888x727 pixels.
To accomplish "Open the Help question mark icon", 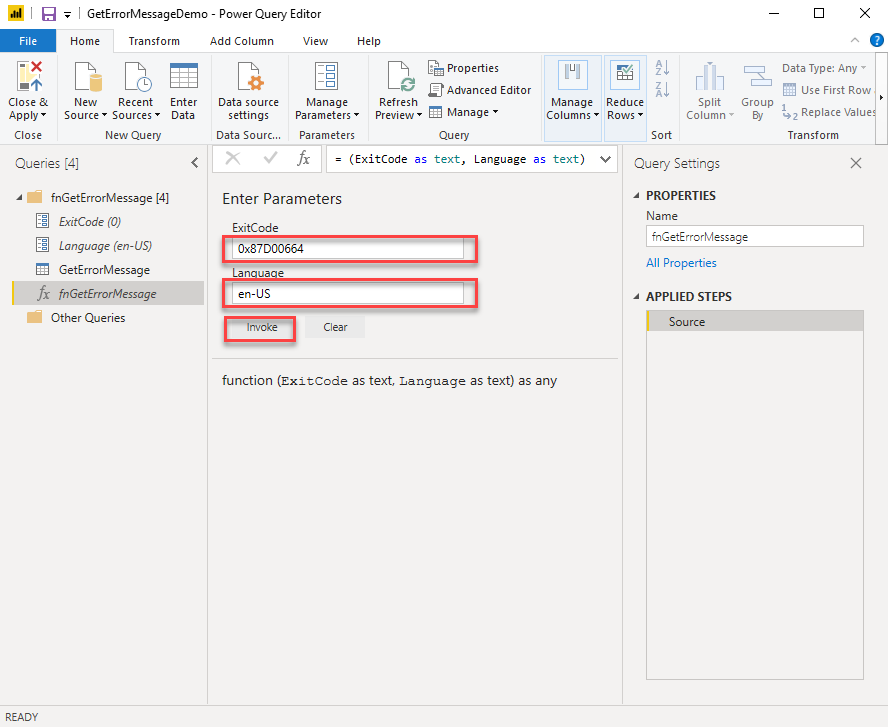I will 876,40.
